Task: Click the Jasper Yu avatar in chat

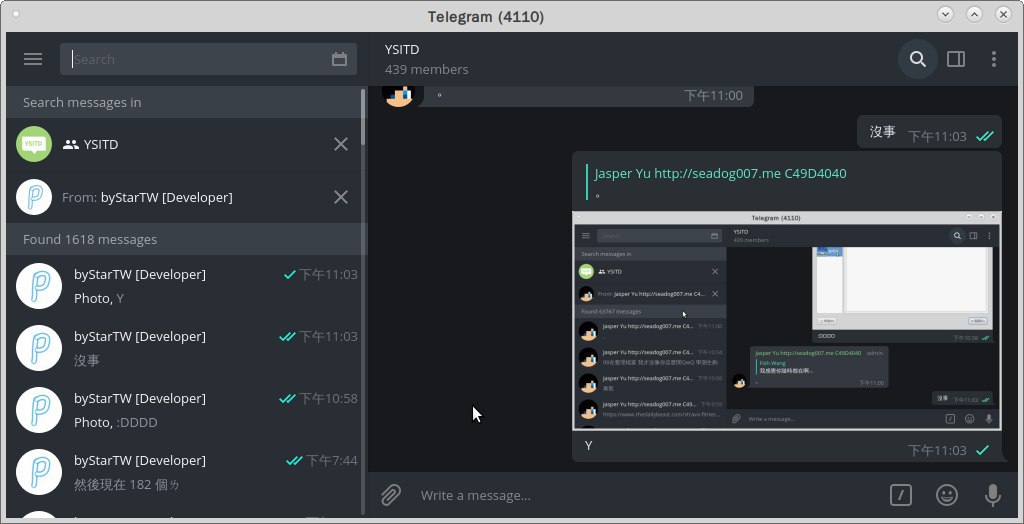Action: pyautogui.click(x=398, y=95)
